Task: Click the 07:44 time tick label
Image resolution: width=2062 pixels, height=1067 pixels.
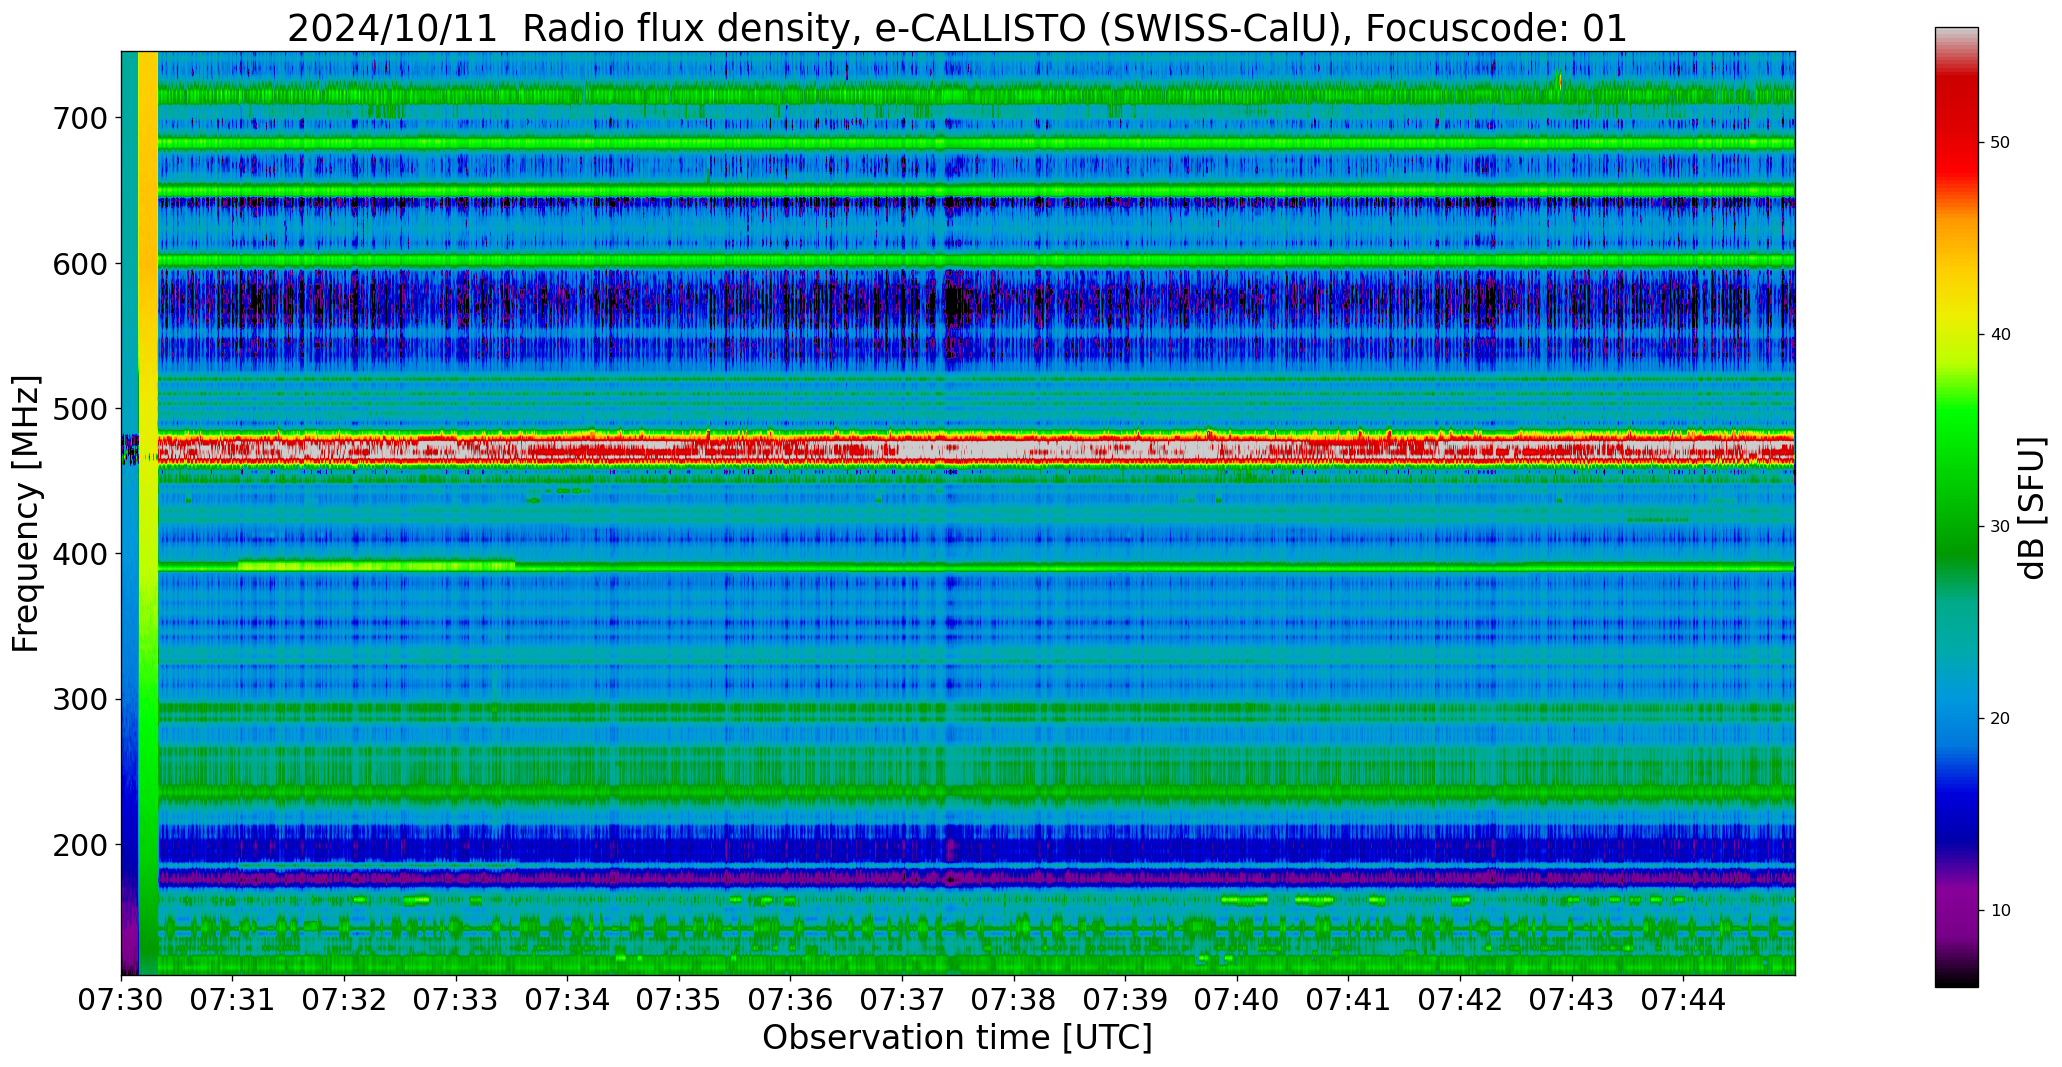Action: [x=1683, y=998]
